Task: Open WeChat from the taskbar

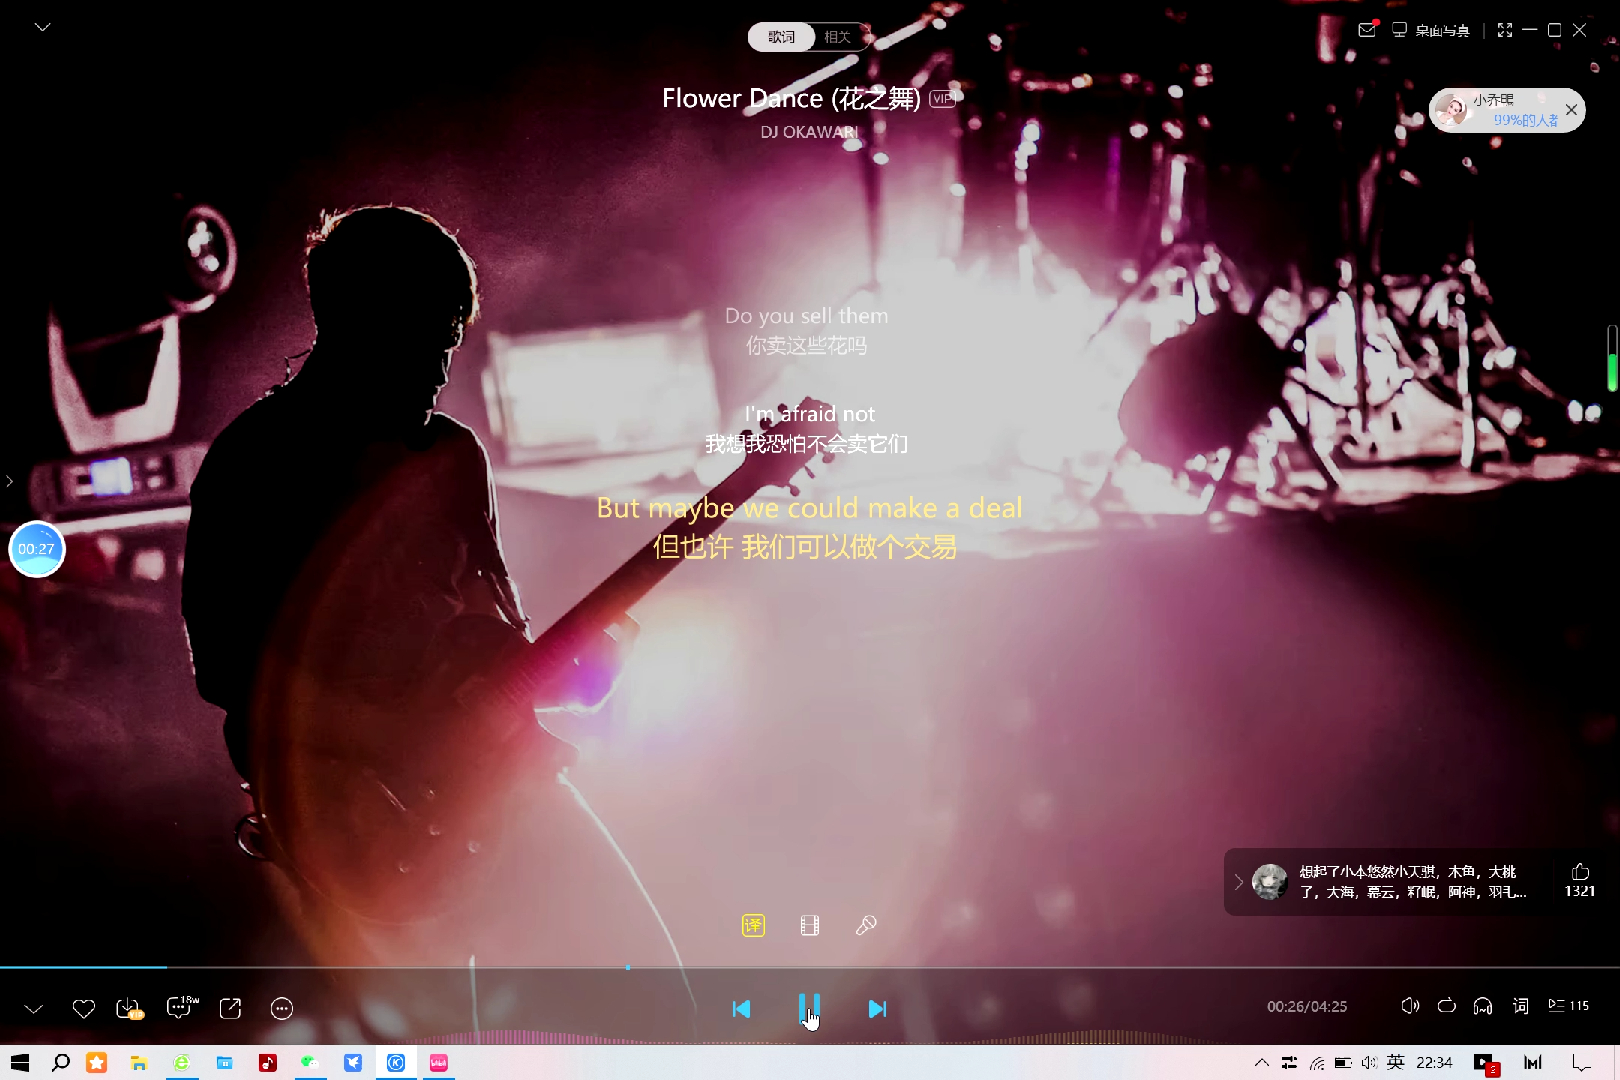Action: (x=310, y=1063)
